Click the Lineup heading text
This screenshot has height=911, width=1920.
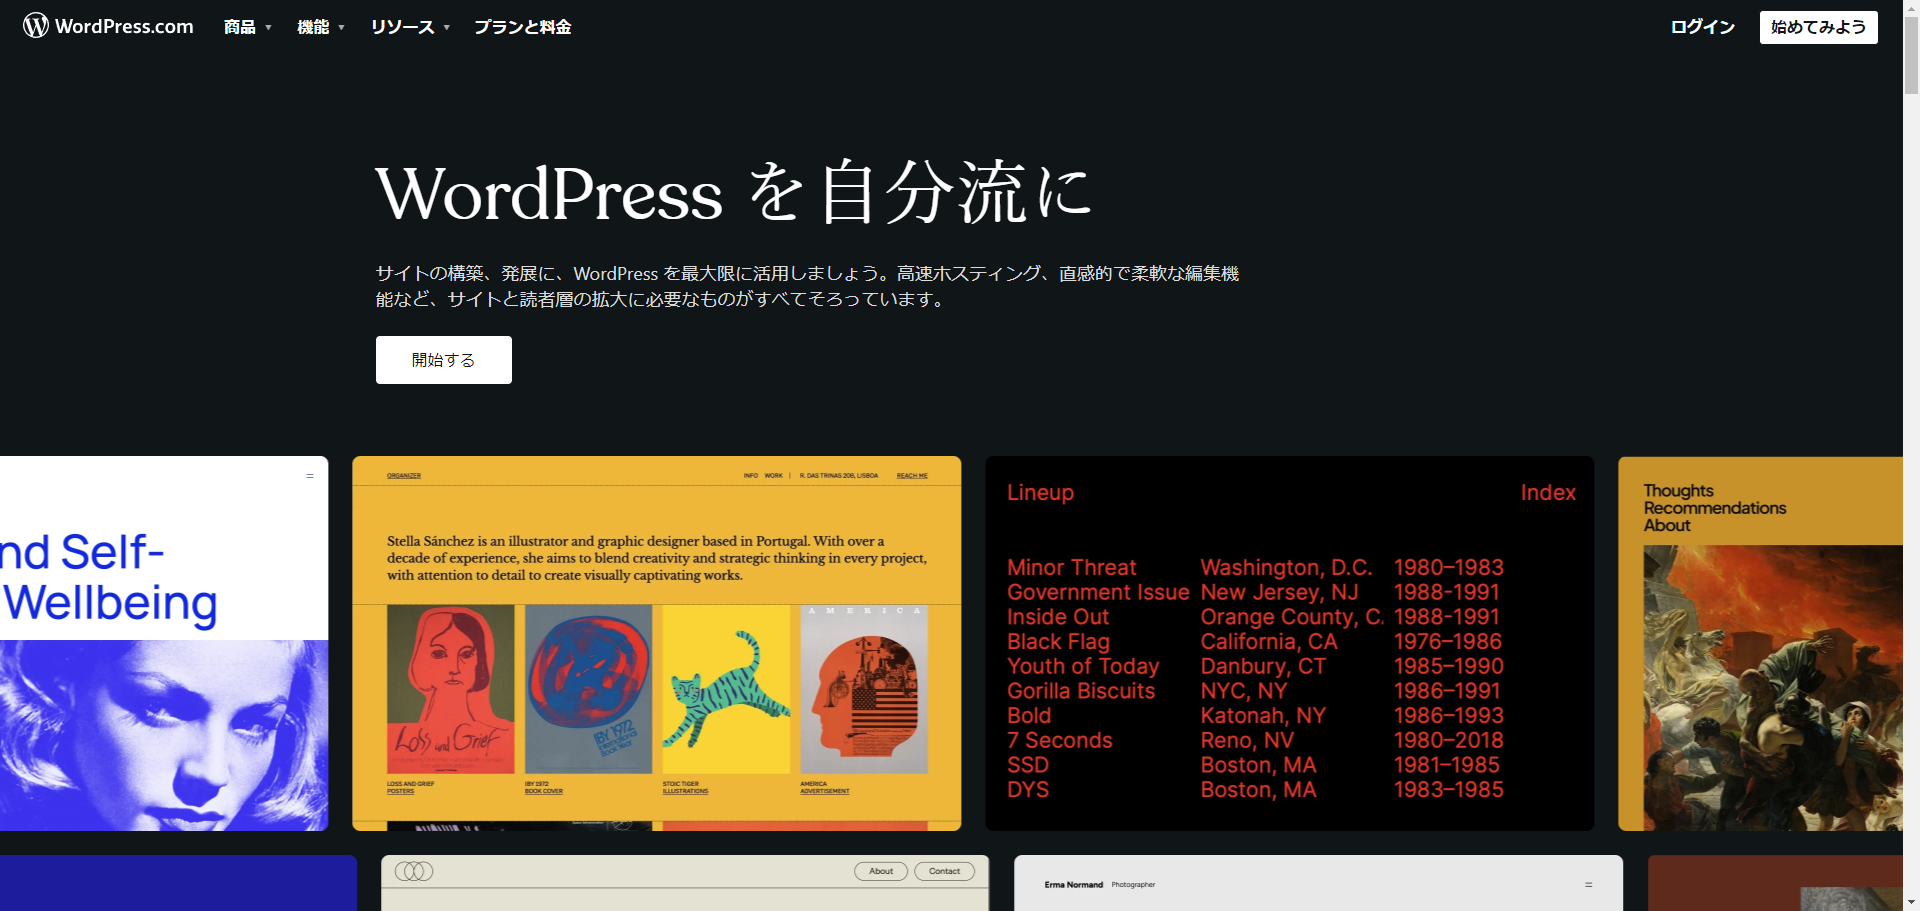1040,492
